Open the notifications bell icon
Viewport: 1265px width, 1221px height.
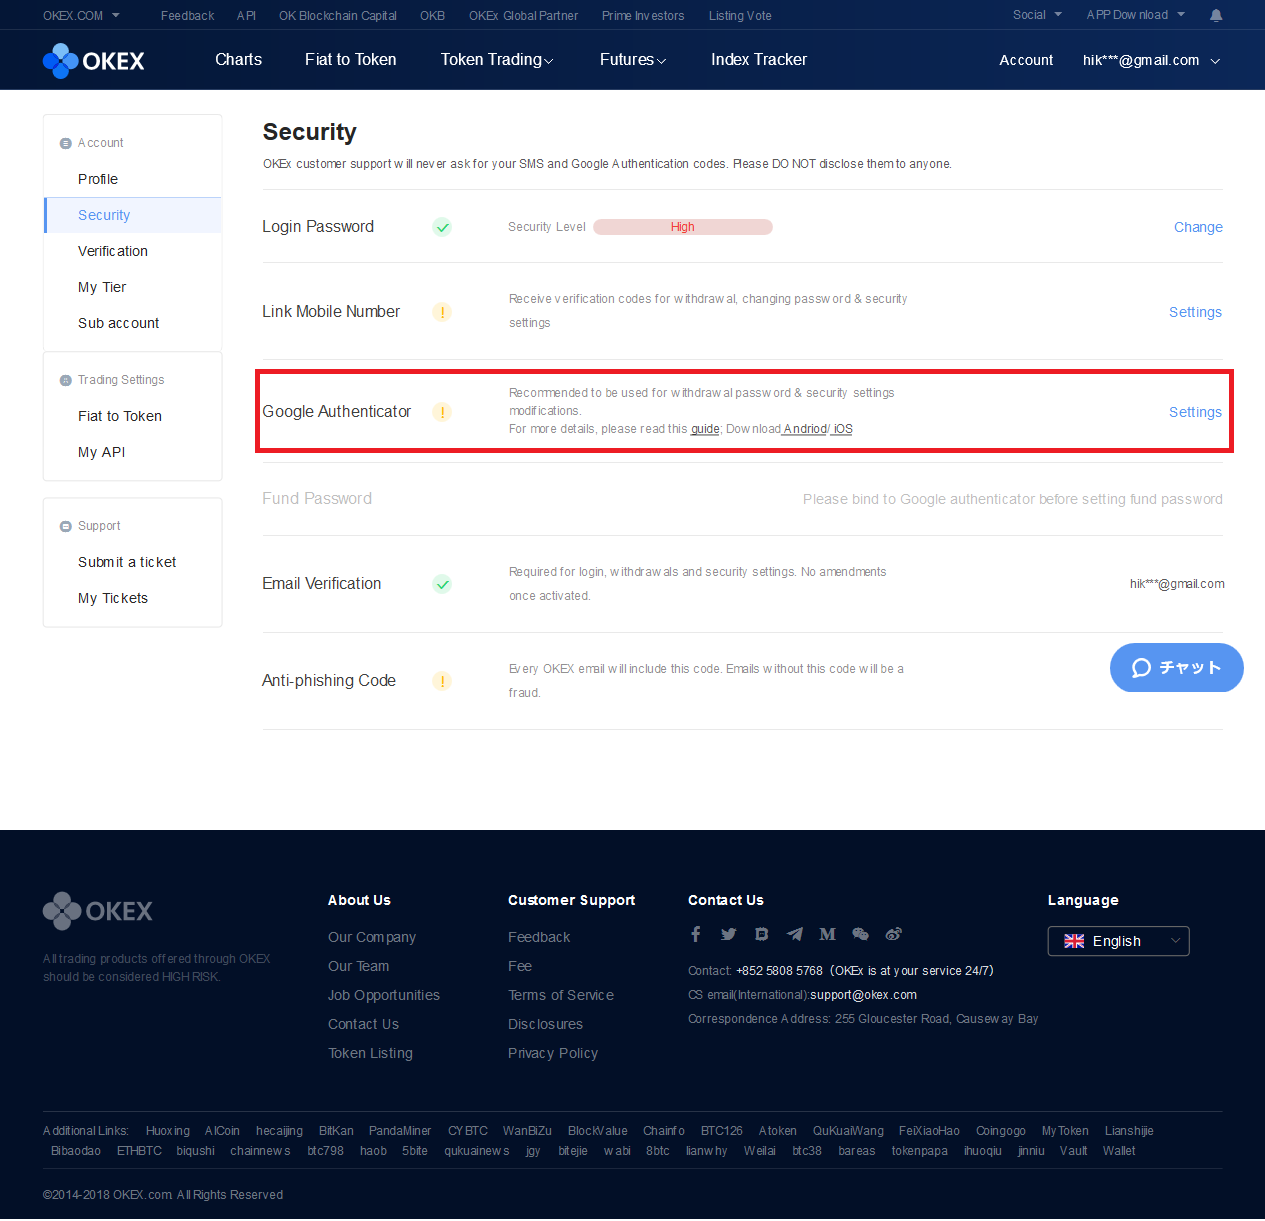coord(1216,15)
